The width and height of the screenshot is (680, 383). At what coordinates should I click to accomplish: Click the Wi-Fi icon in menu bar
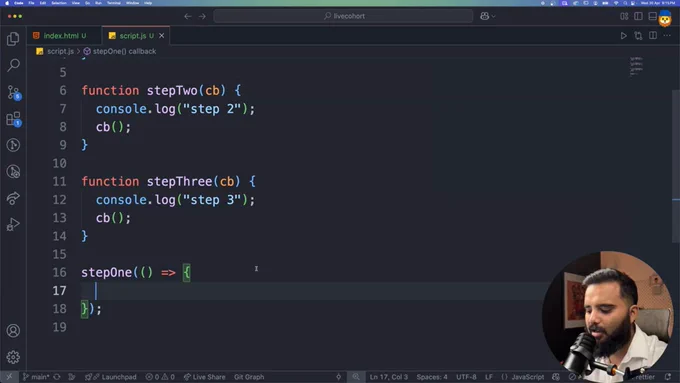pyautogui.click(x=616, y=3)
